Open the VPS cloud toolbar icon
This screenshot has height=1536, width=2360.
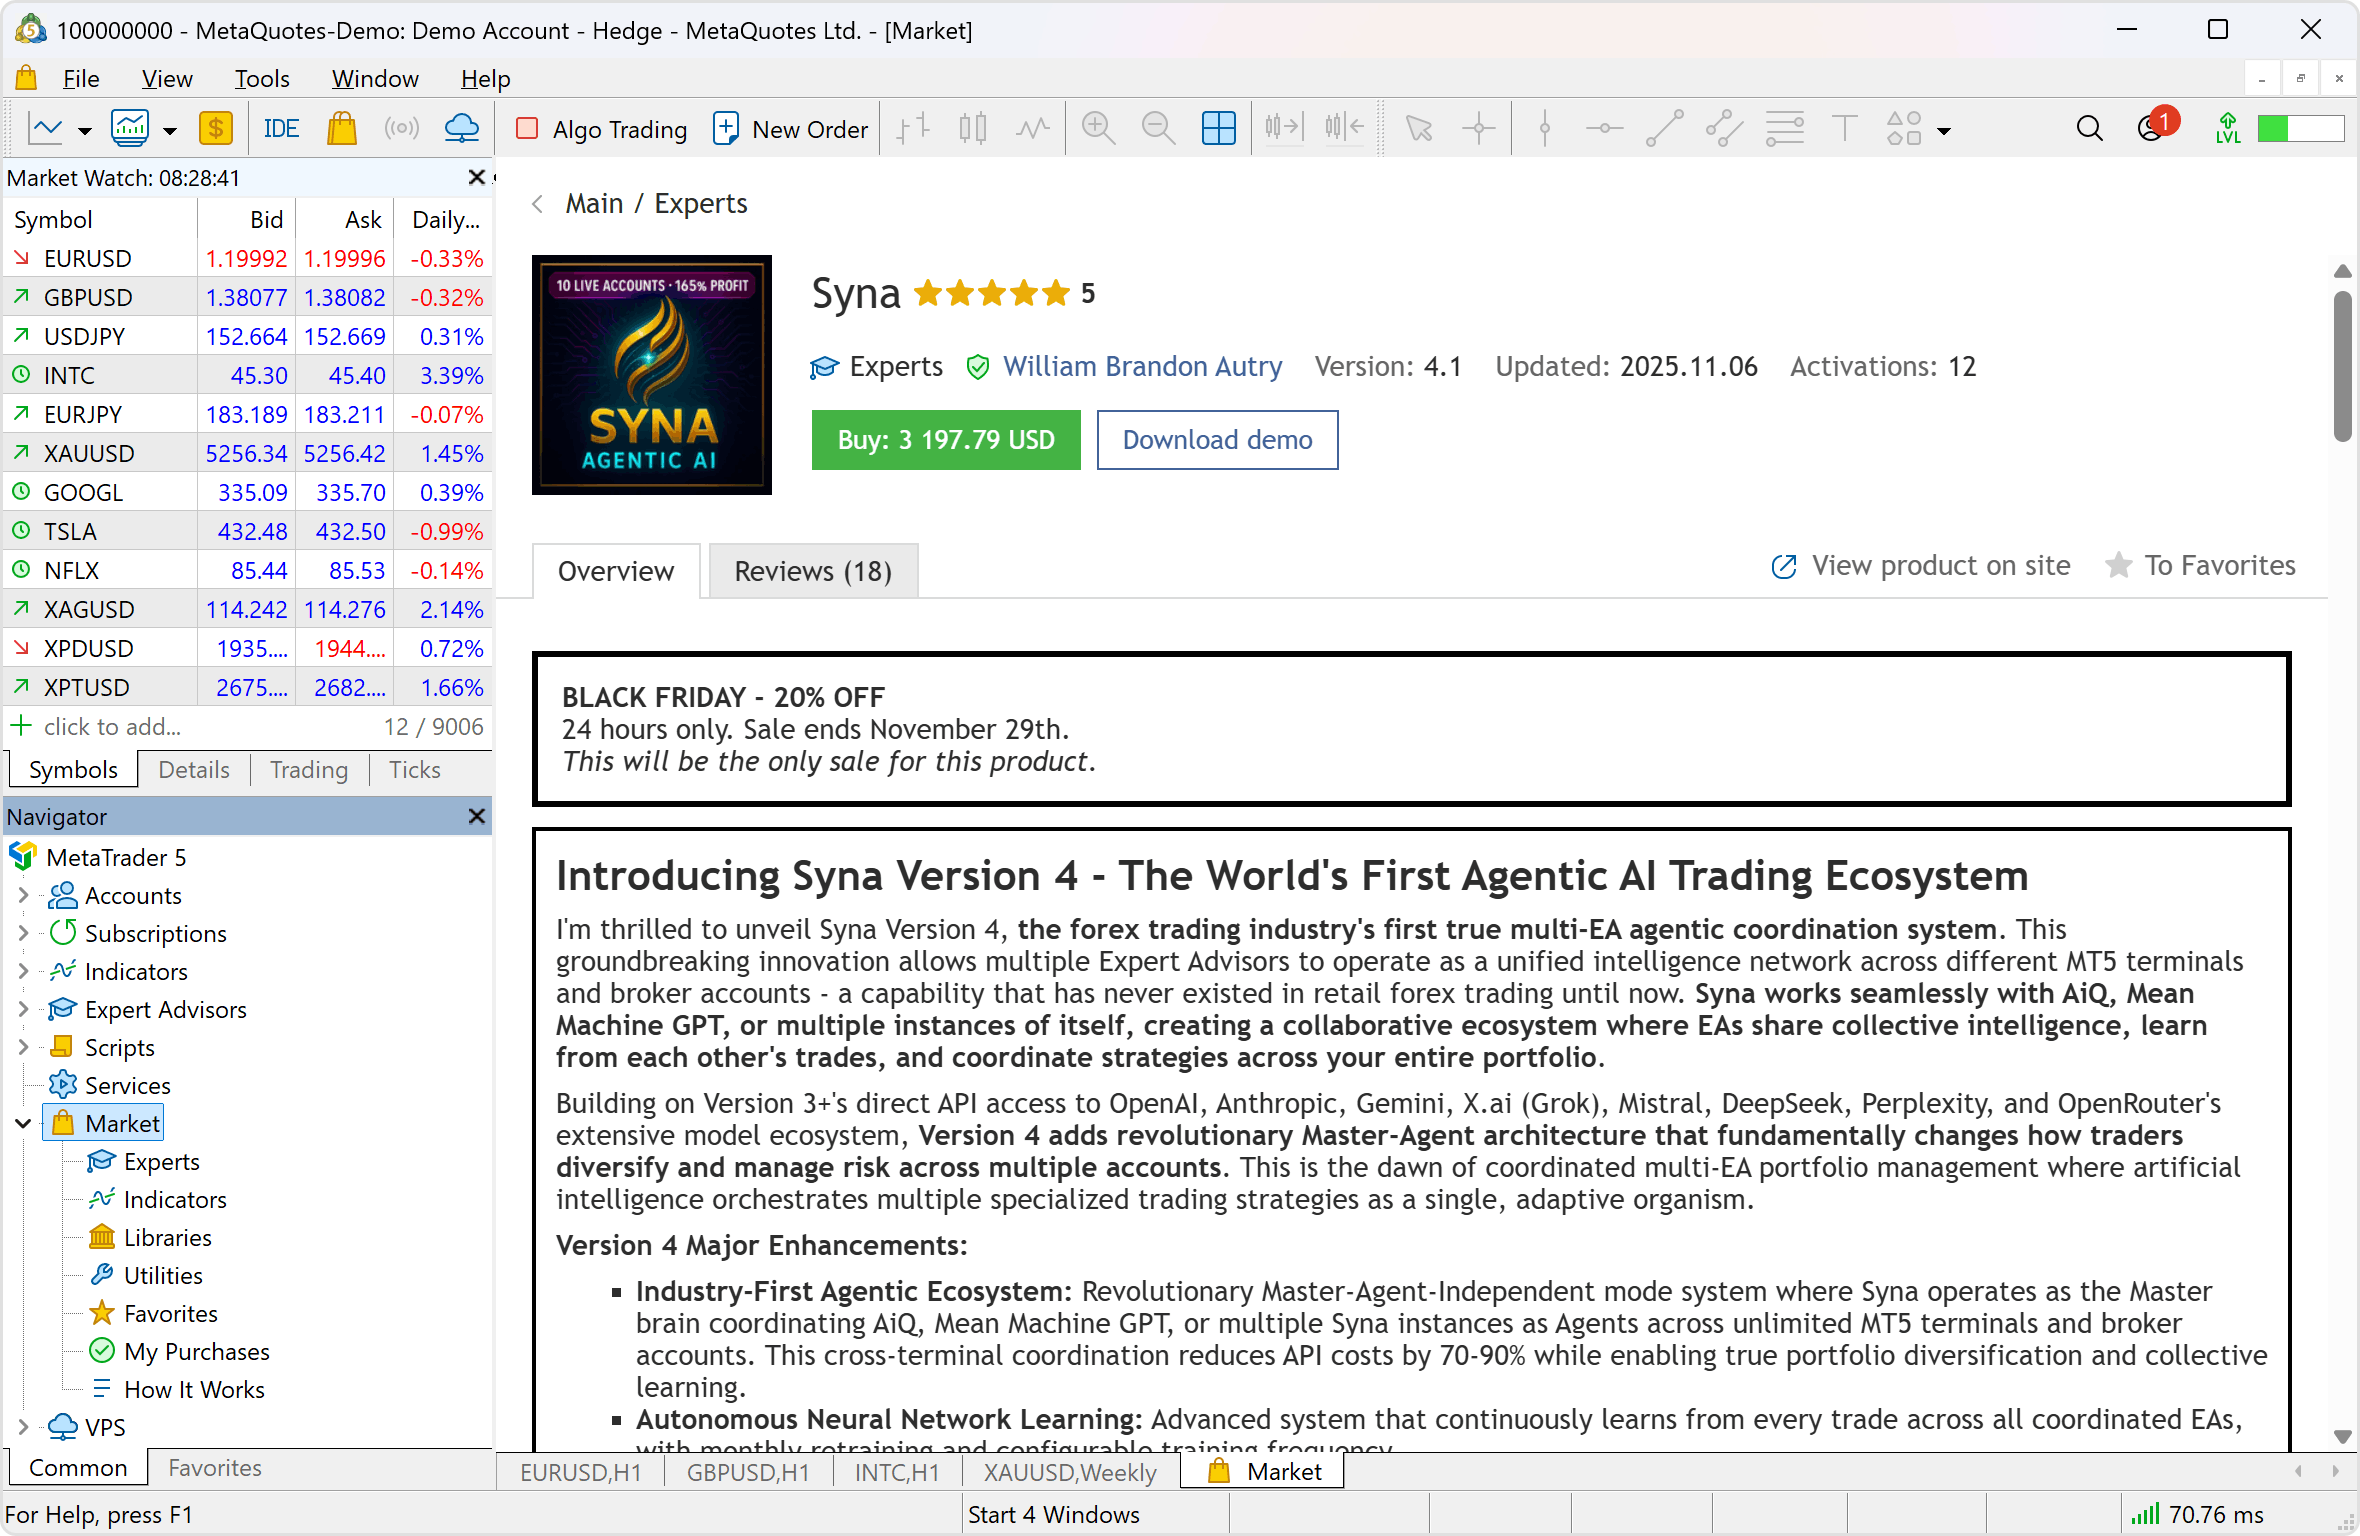461,129
